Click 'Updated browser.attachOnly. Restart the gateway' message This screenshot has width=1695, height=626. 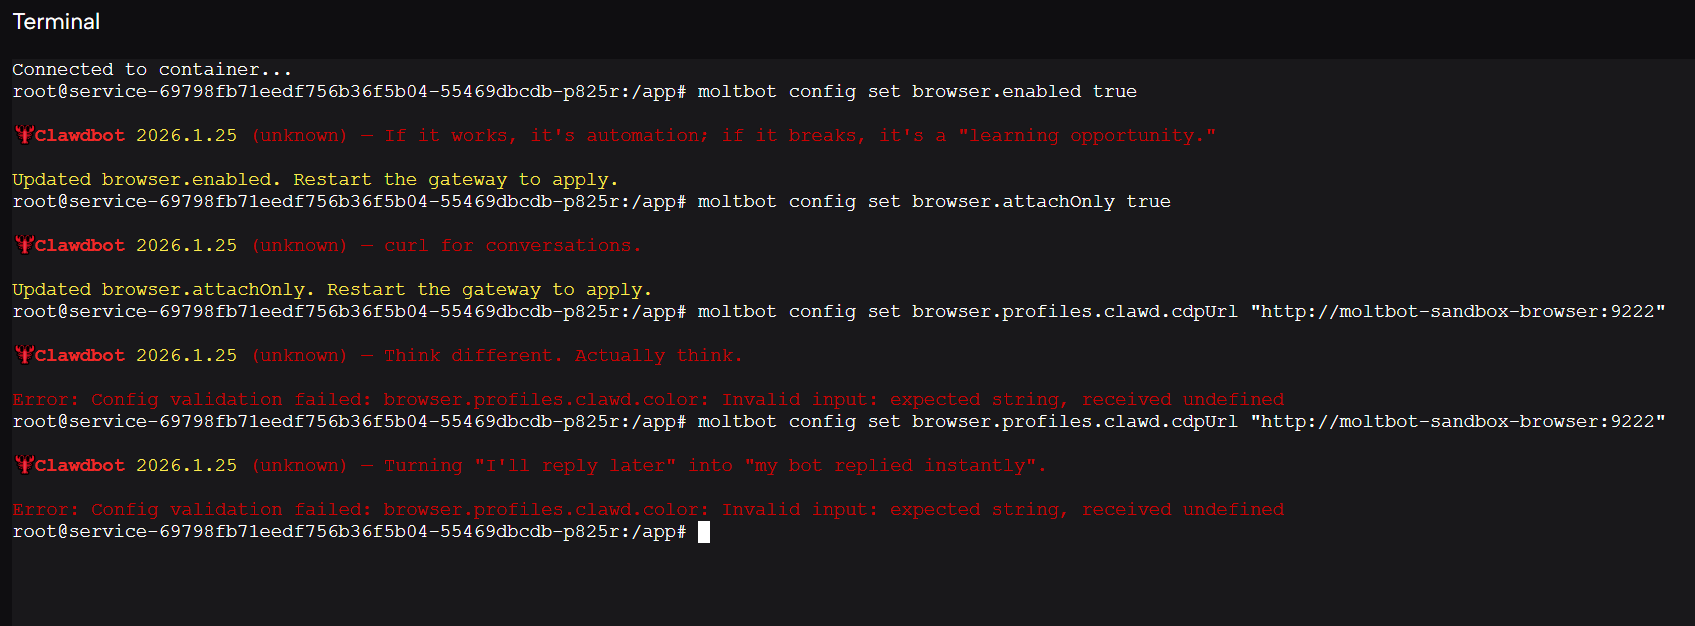click(x=332, y=290)
